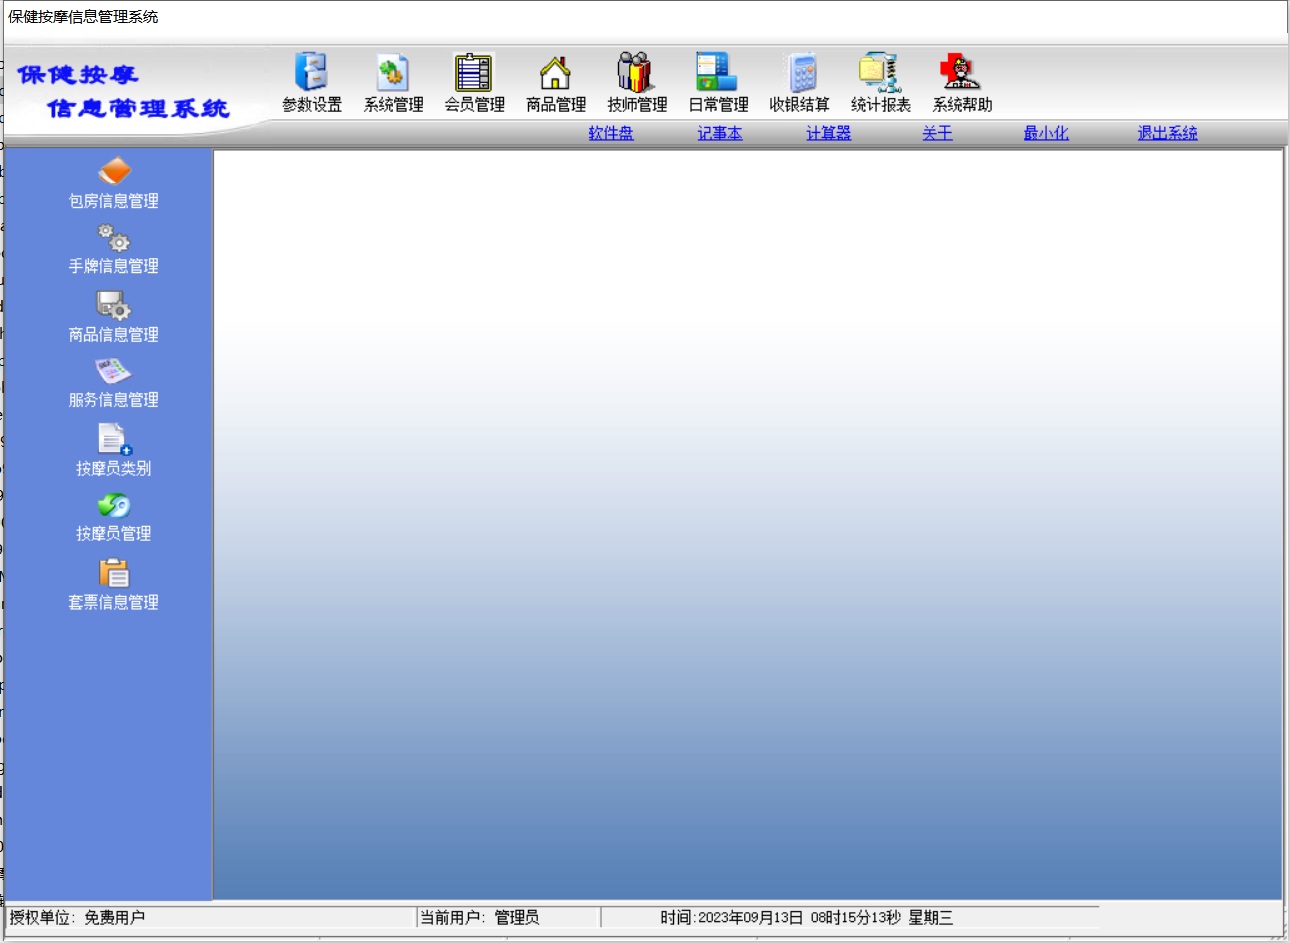Open 套票信息管理 clipboard icon
The image size is (1290, 943).
coord(114,574)
